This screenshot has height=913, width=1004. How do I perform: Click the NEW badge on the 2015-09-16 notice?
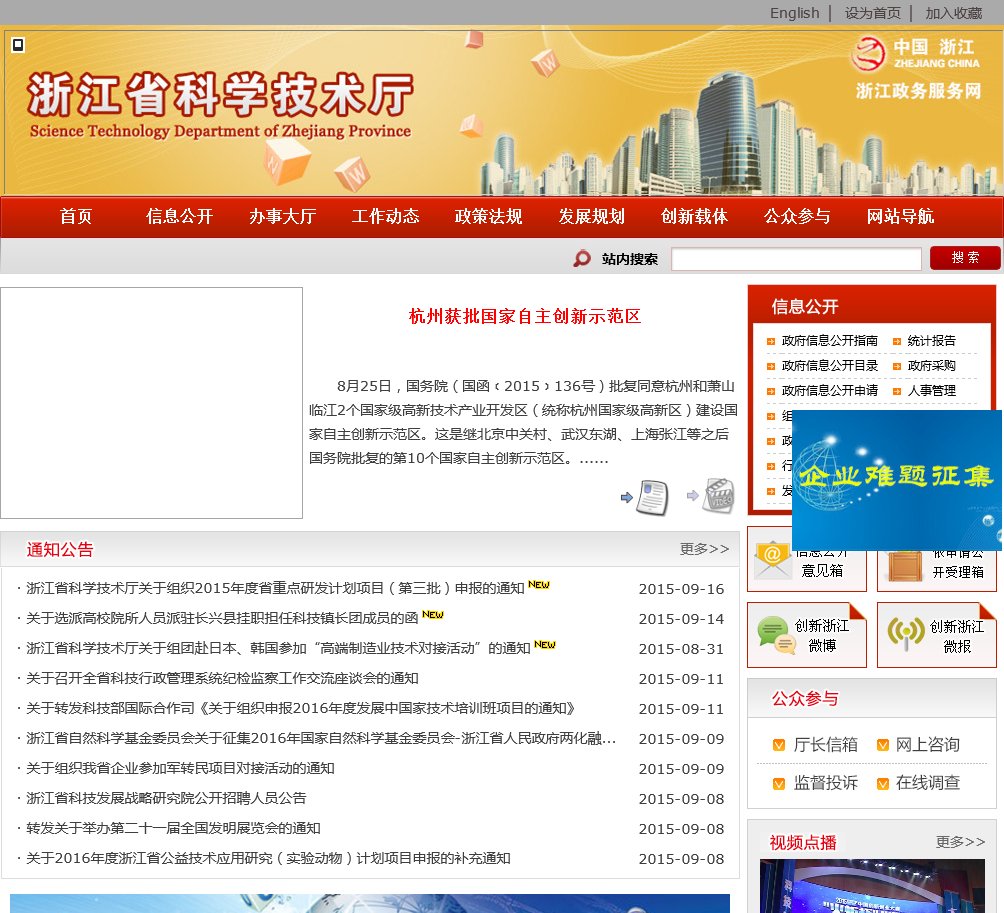tap(538, 585)
